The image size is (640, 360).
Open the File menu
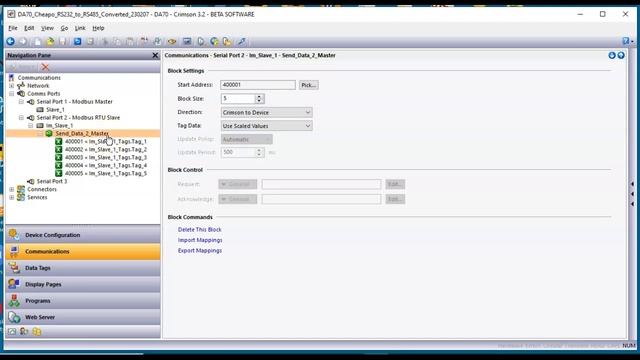[x=13, y=28]
